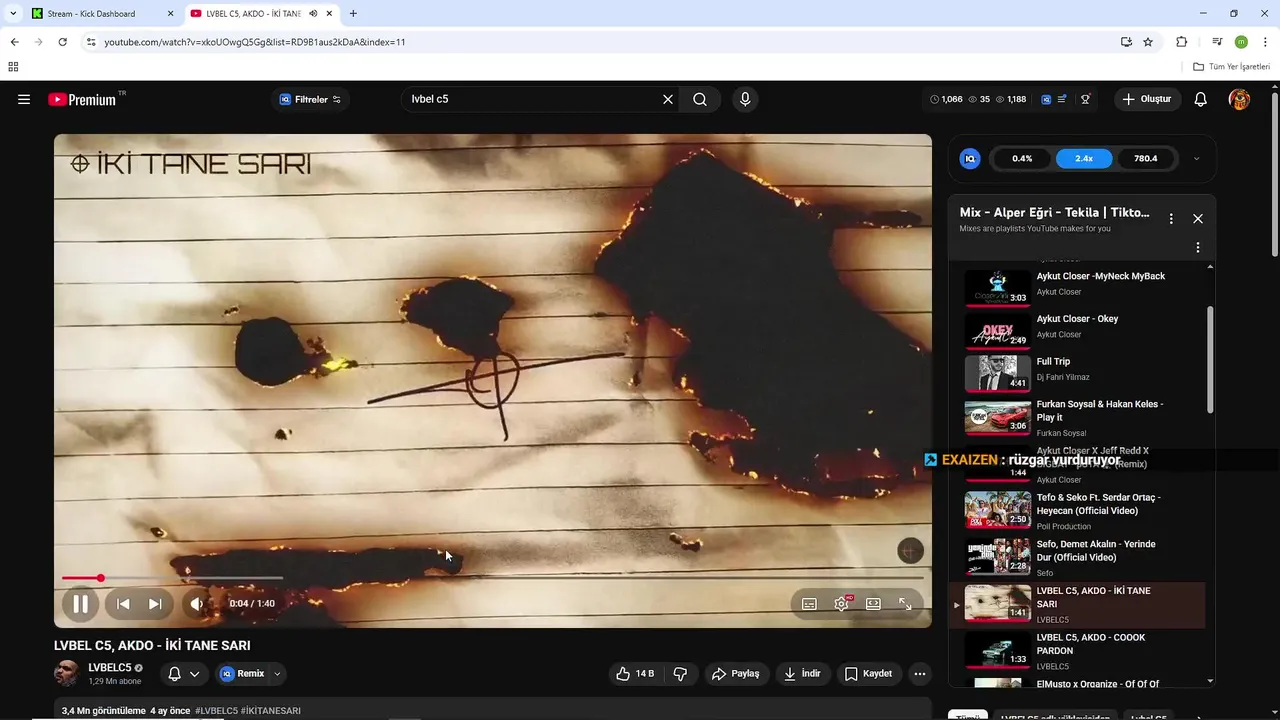
Task: Open the Filtreler filter button
Action: tap(310, 99)
